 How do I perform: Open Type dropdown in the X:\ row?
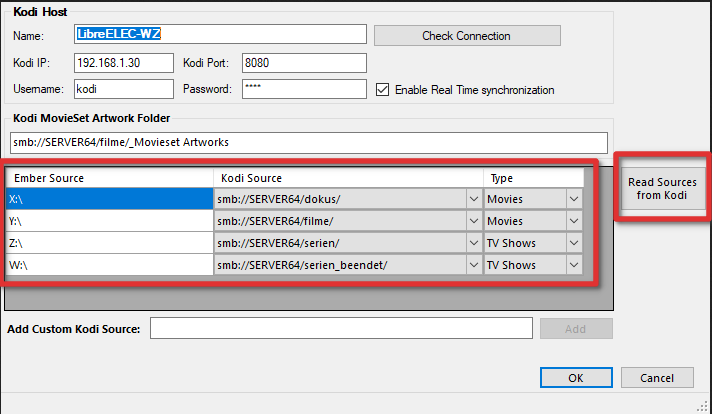[x=574, y=199]
